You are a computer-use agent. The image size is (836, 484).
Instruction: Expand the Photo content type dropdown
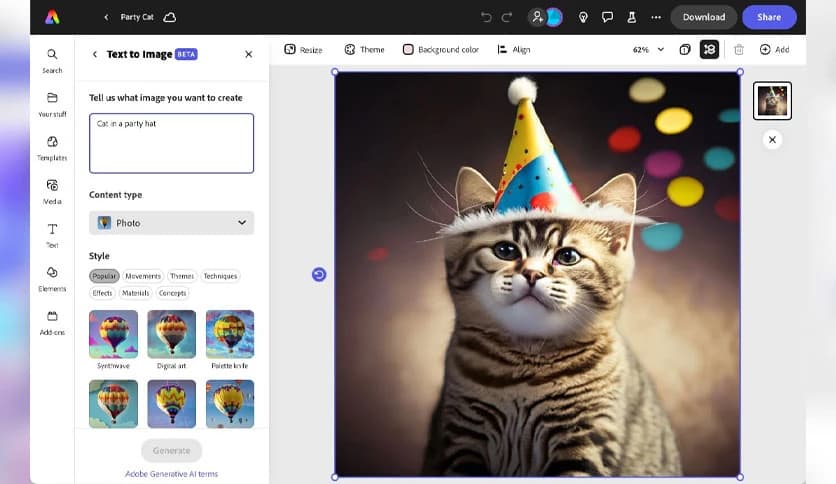(x=171, y=223)
